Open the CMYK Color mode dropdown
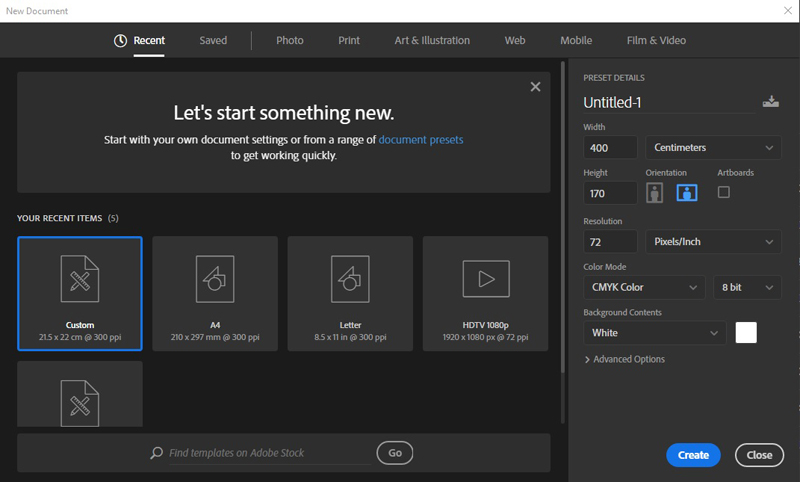This screenshot has height=482, width=800. pyautogui.click(x=643, y=288)
